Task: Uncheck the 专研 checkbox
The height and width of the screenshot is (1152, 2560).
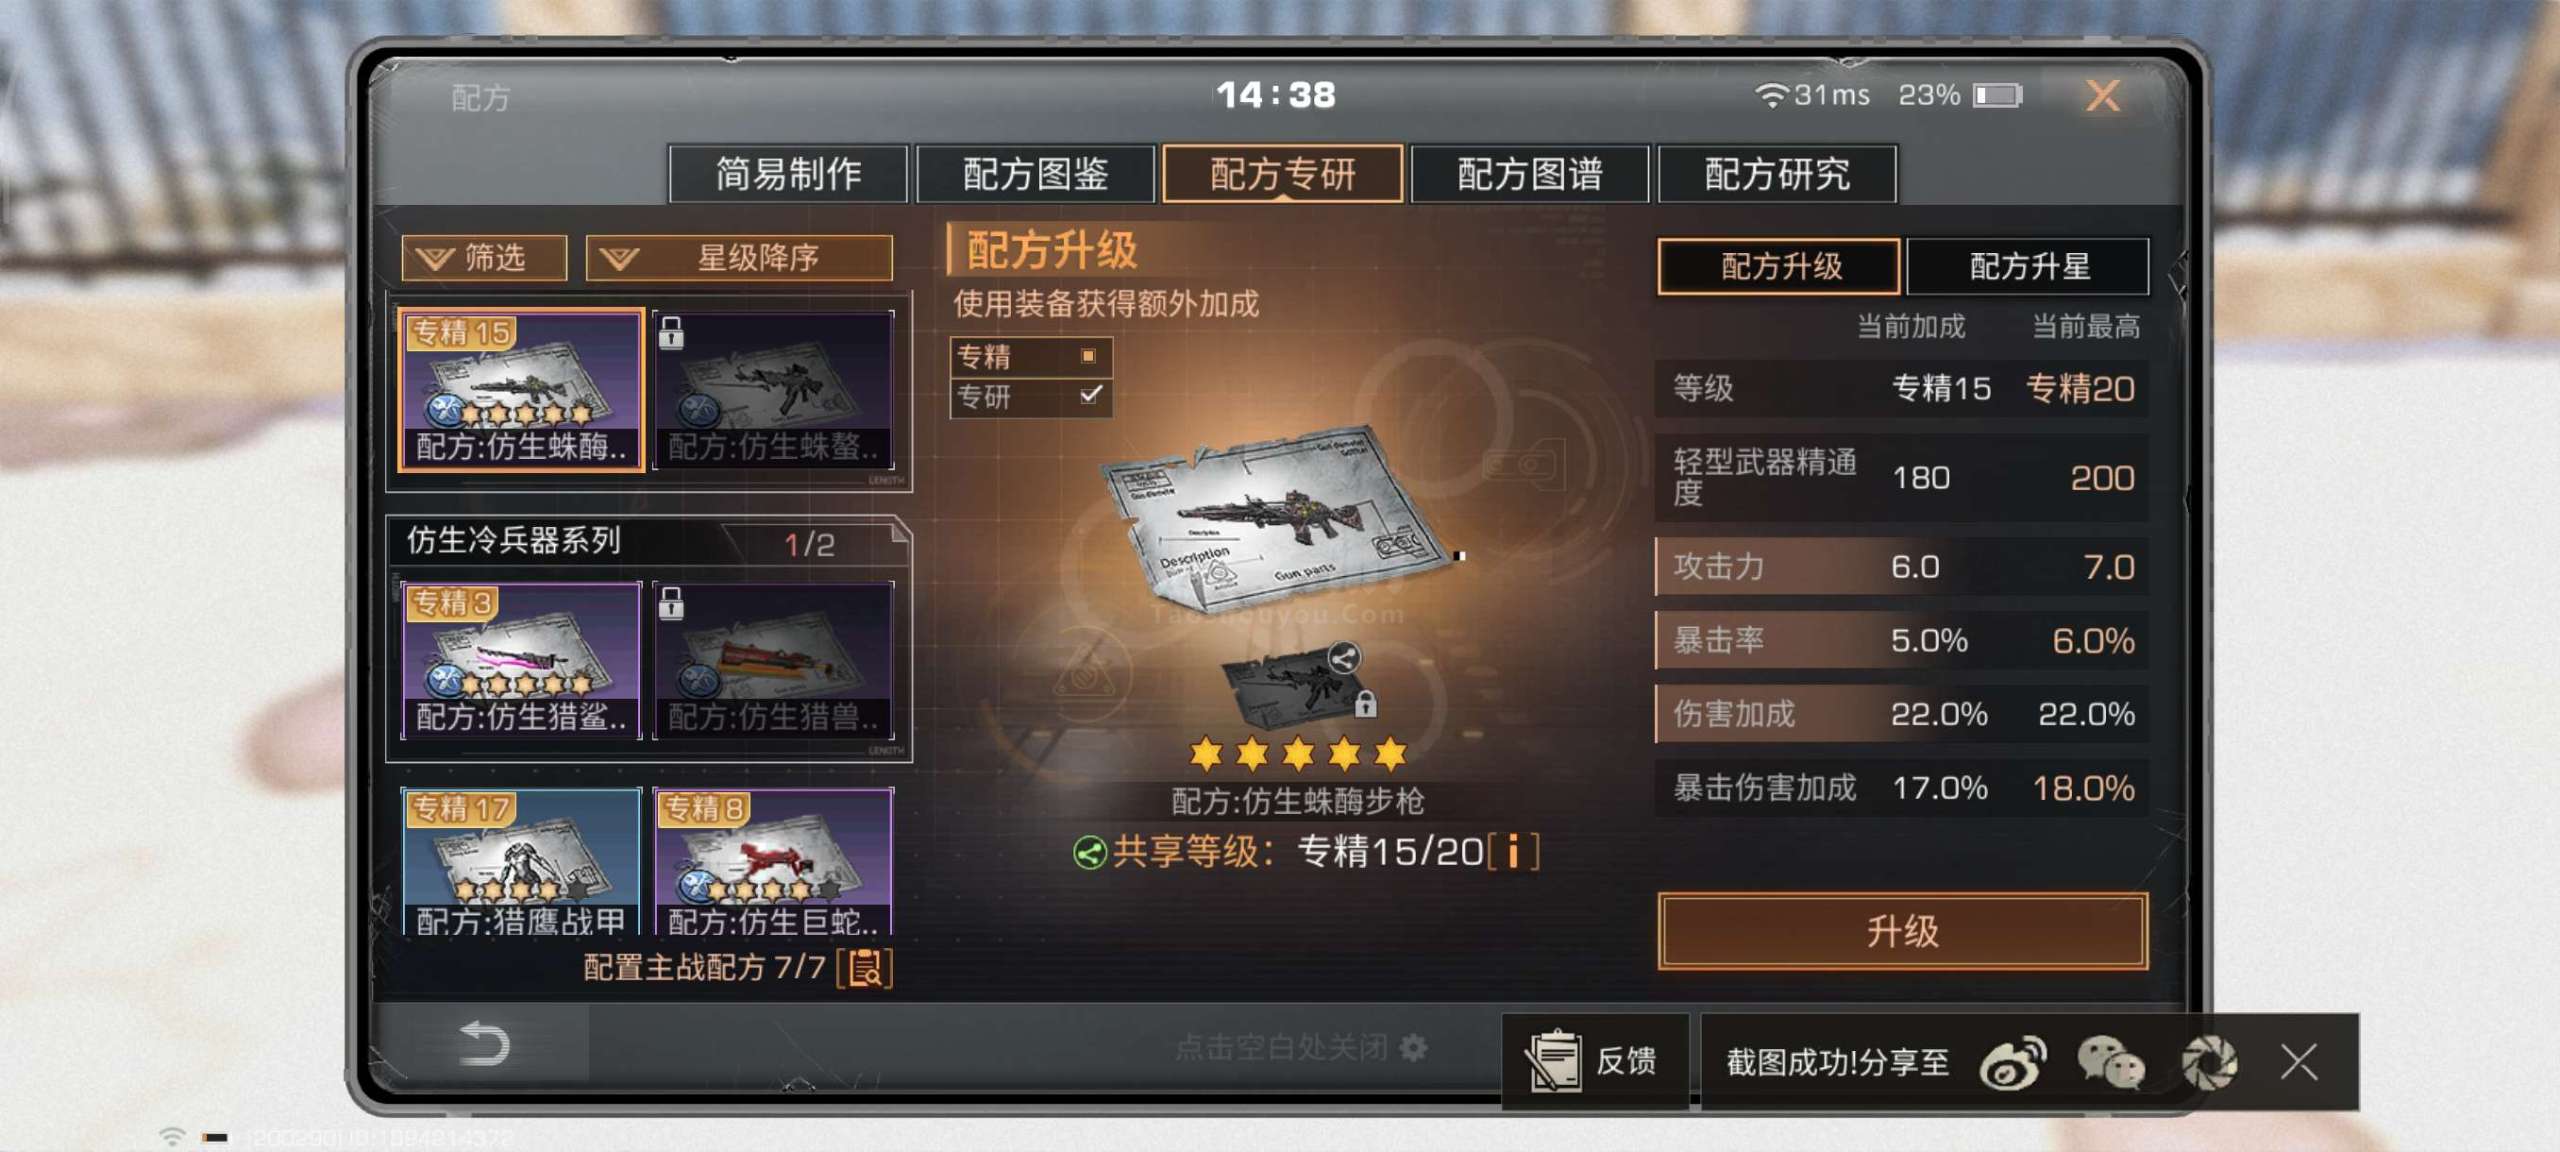Action: tap(1090, 395)
